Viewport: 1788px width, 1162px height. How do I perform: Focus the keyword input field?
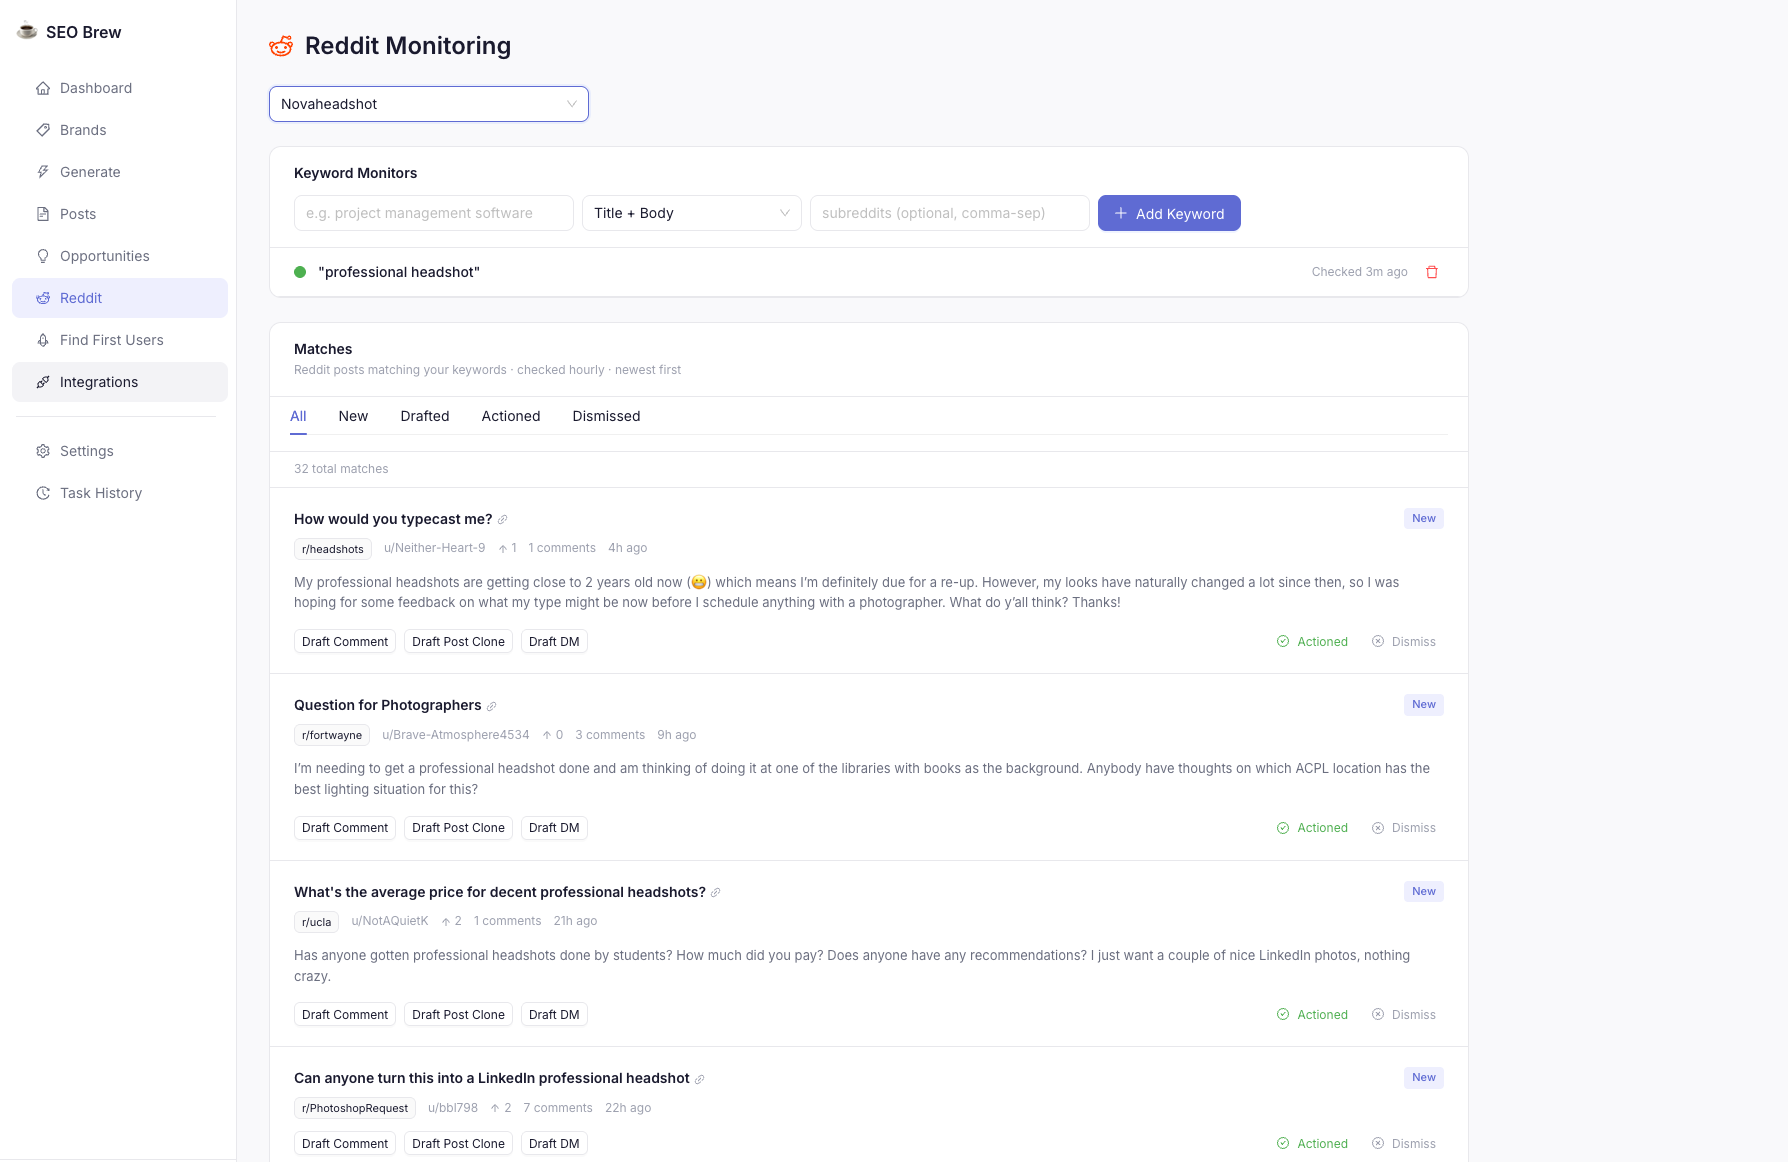click(x=434, y=213)
